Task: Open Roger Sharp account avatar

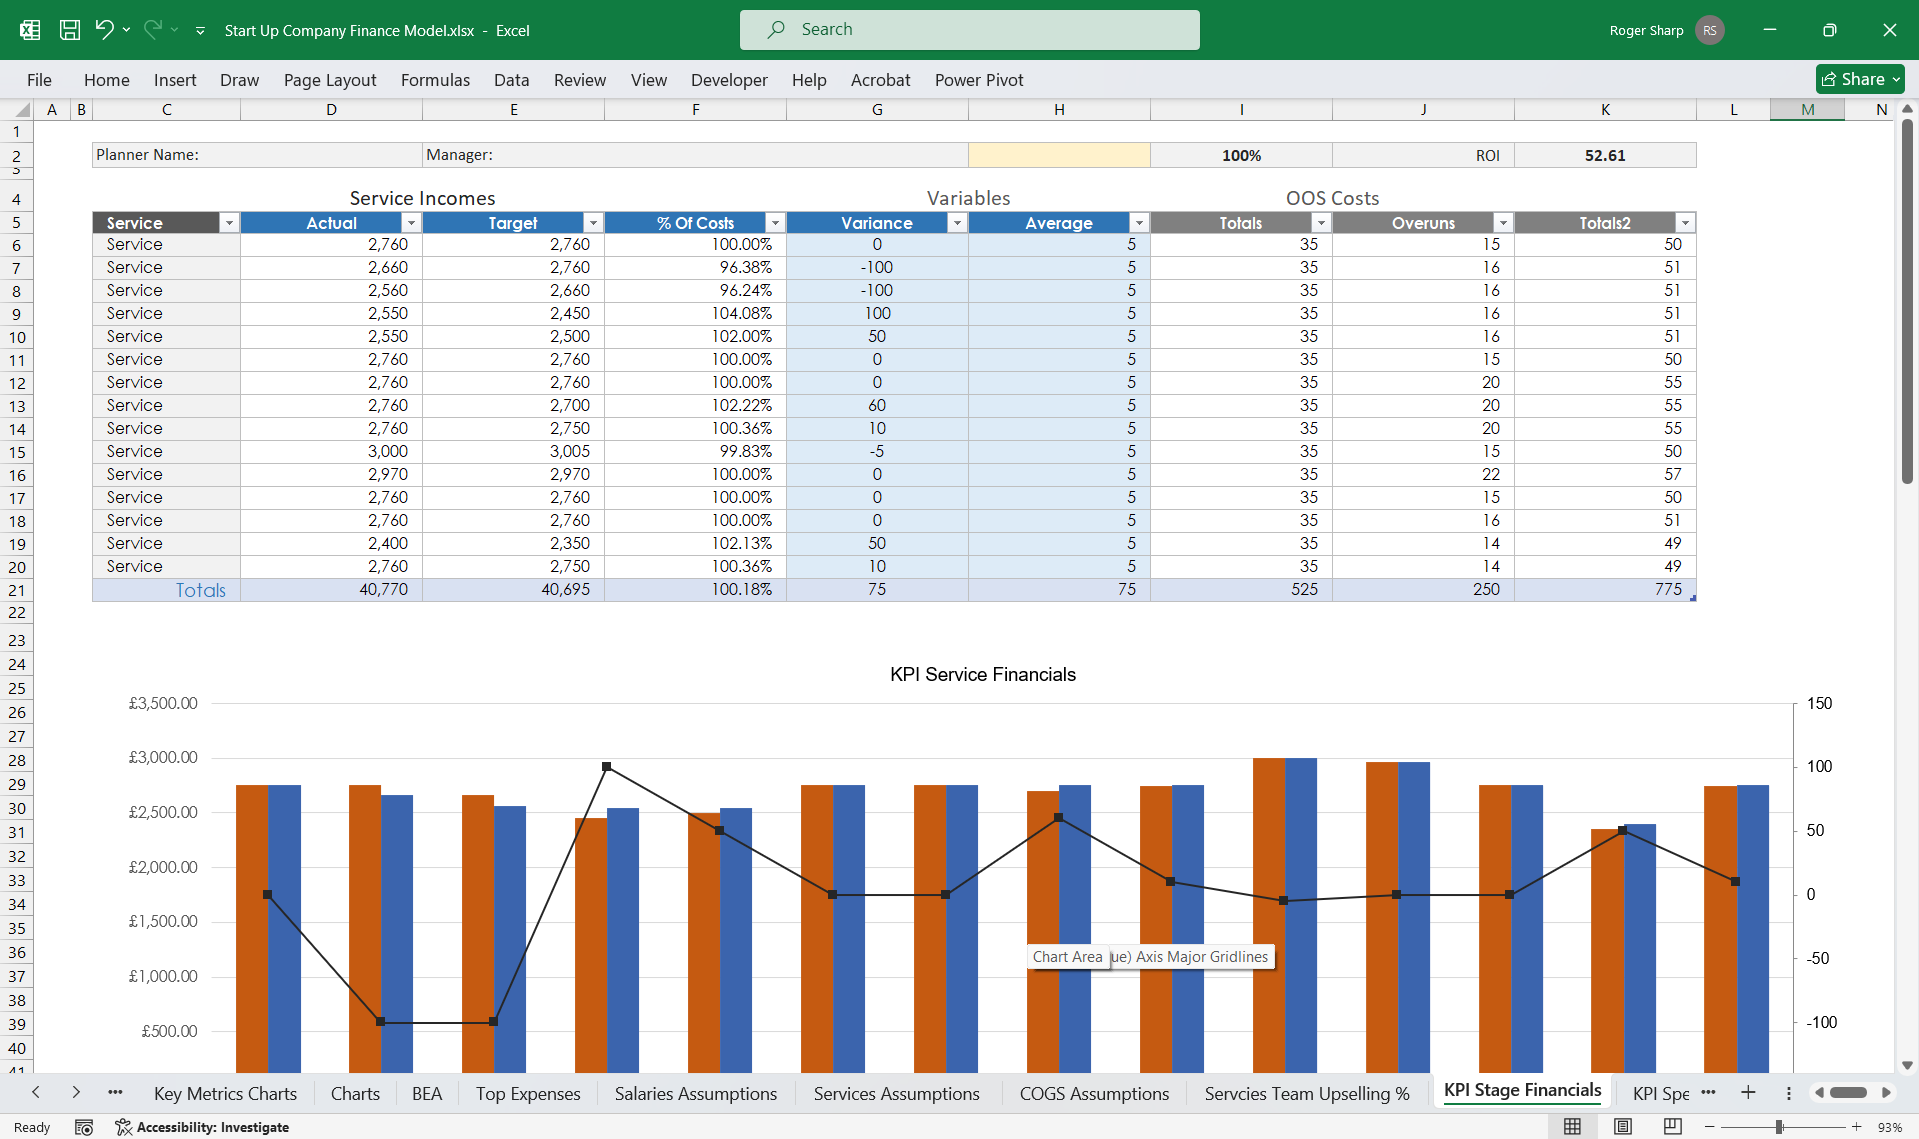Action: (1710, 30)
